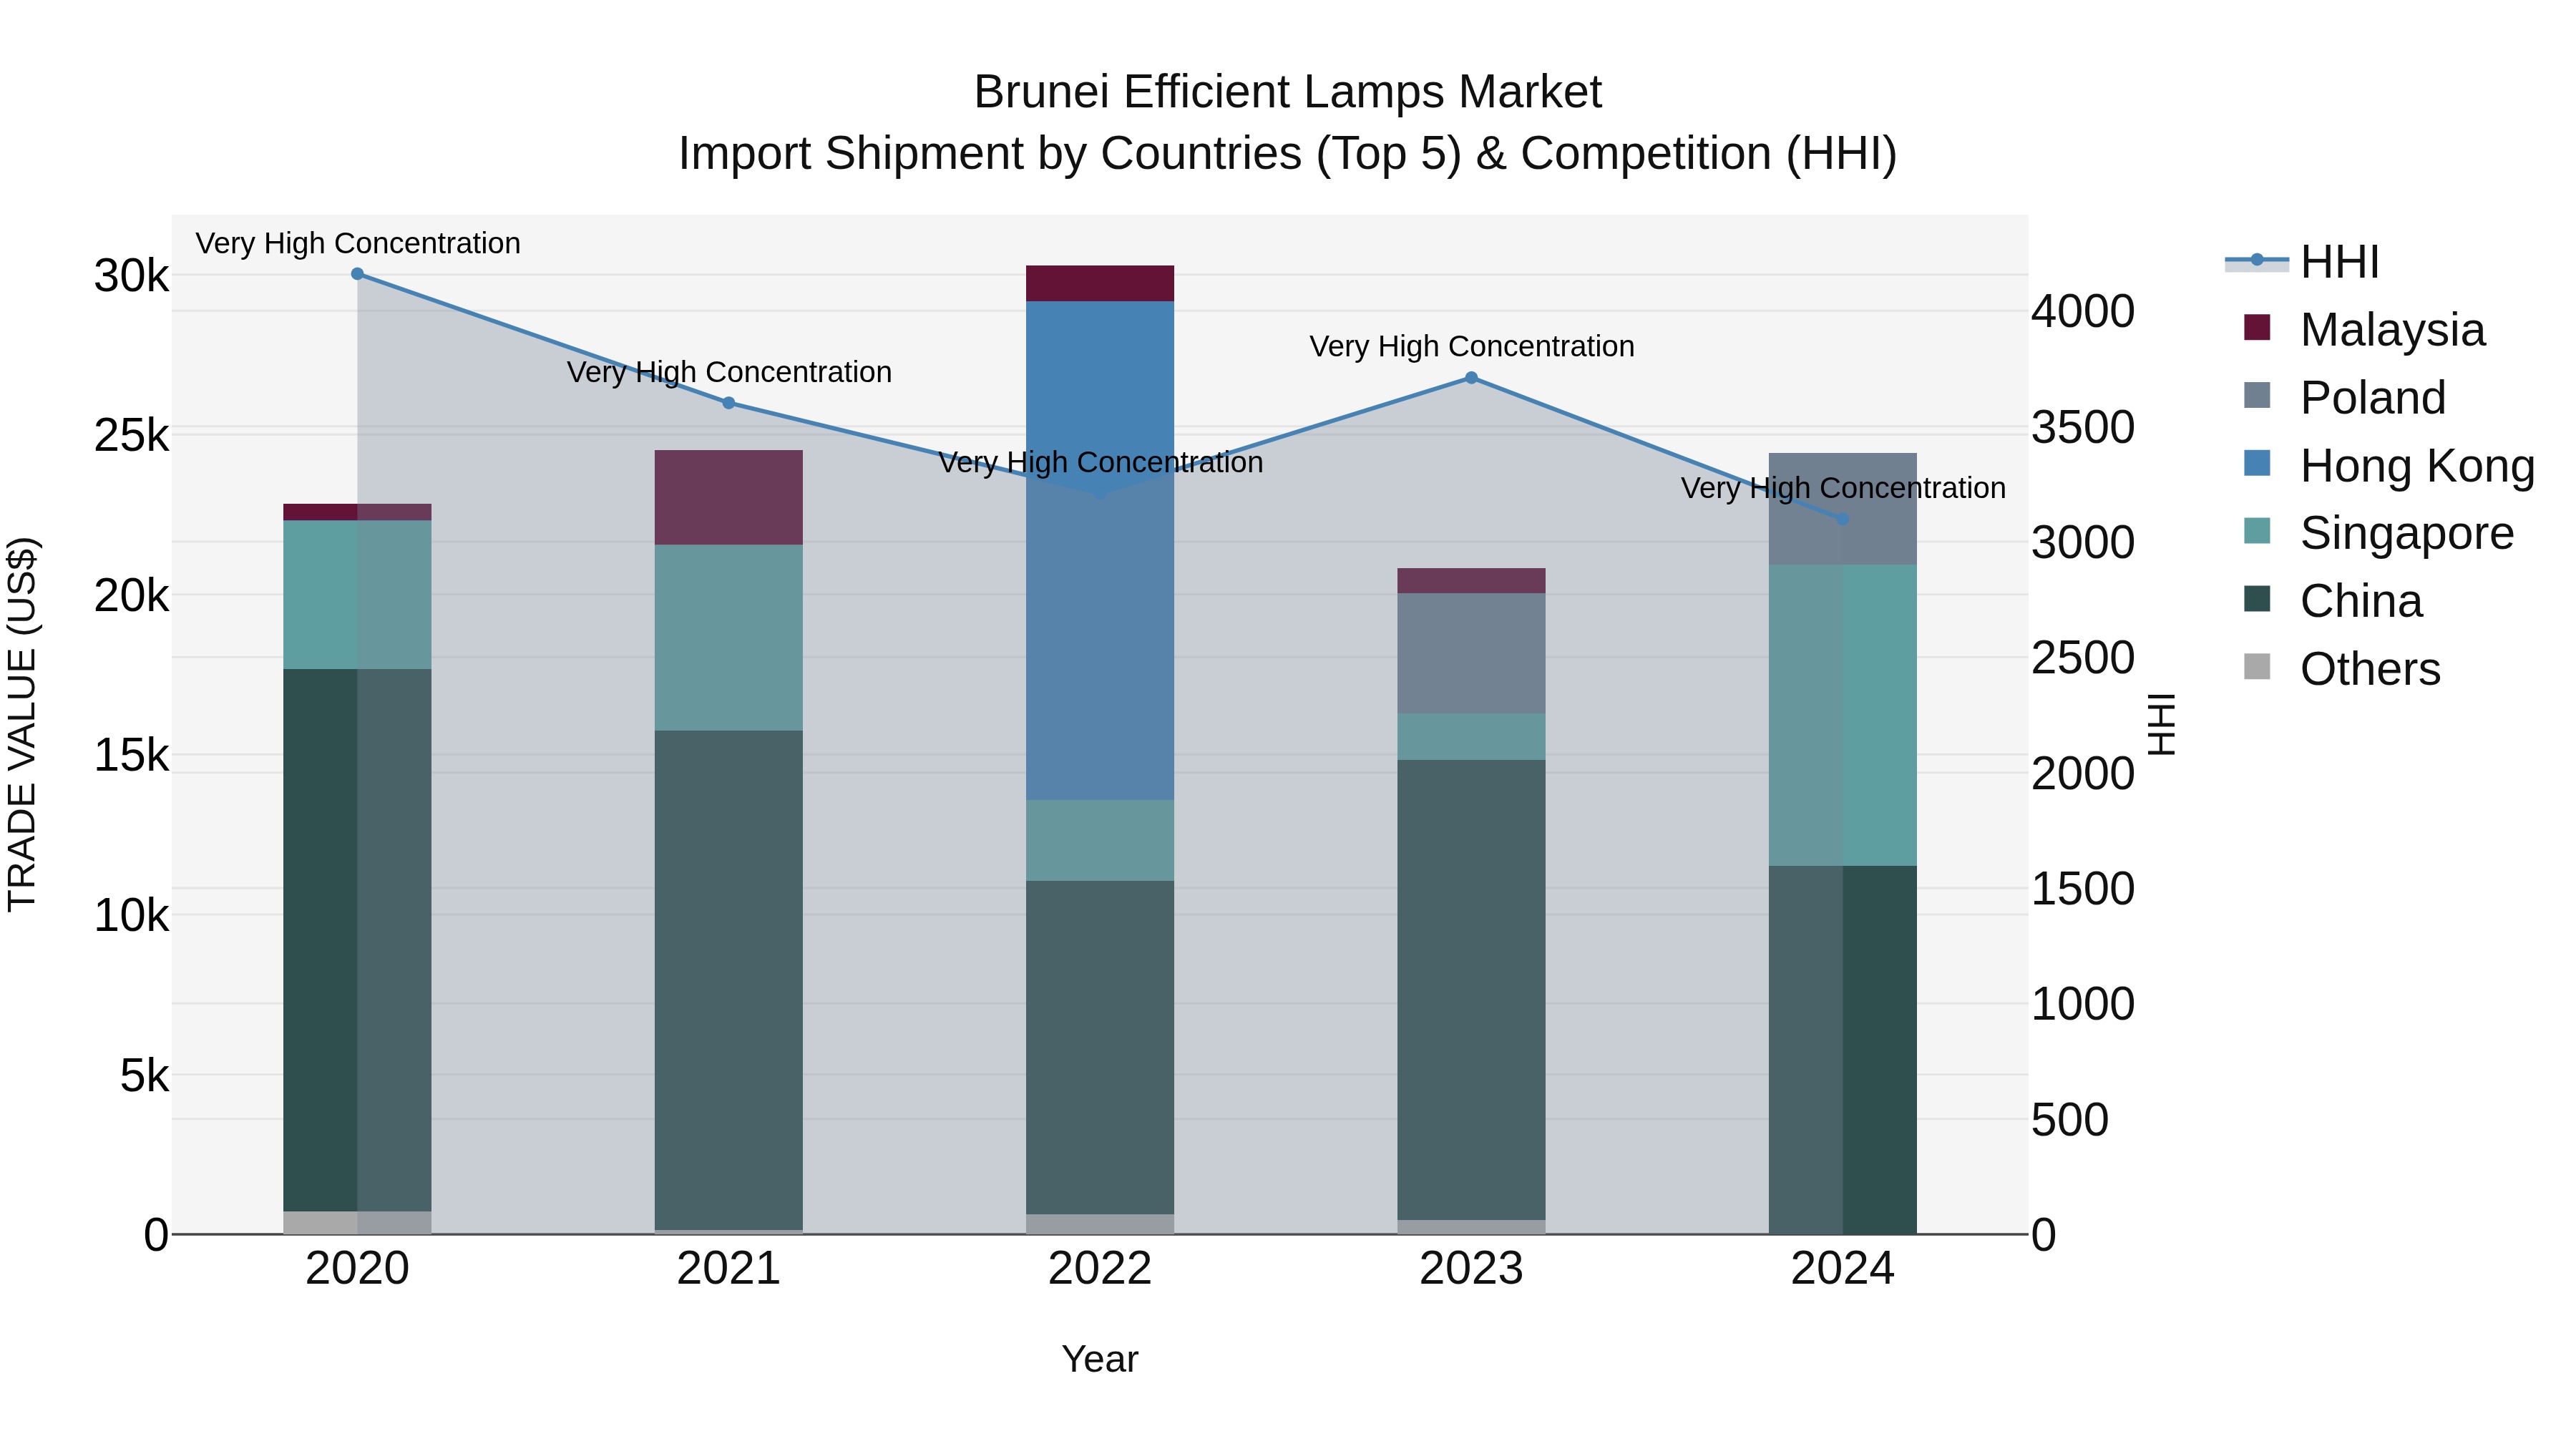Toggle Poland series in legend
2576x1449 pixels.
point(2345,398)
